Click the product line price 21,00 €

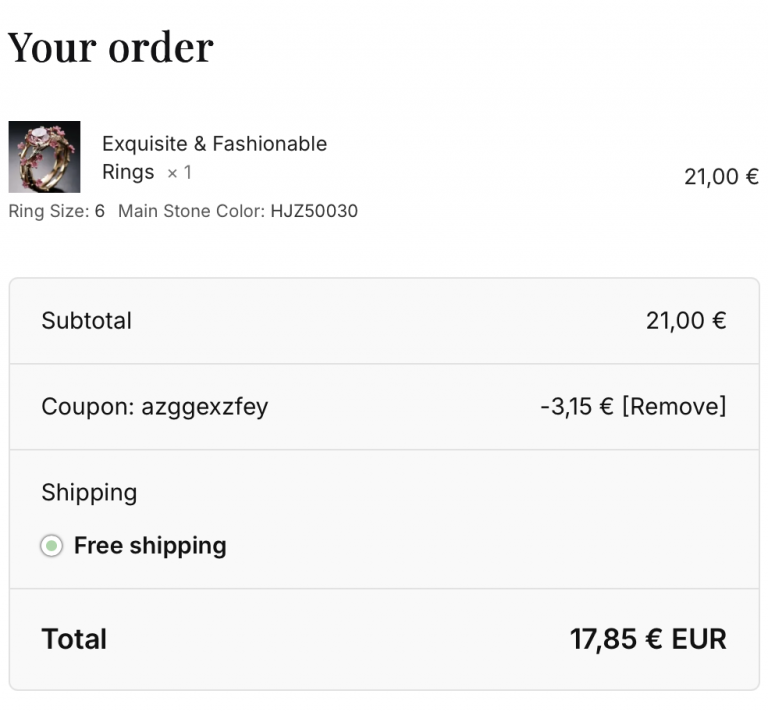click(721, 177)
